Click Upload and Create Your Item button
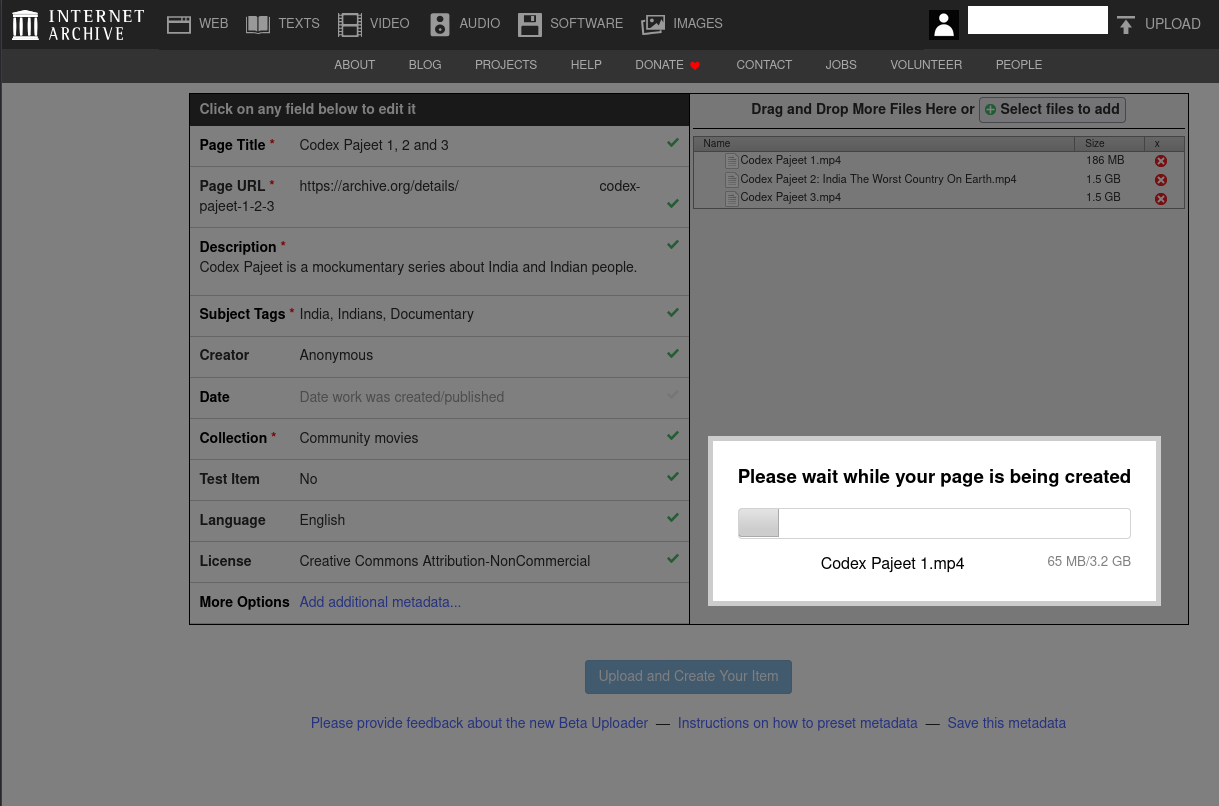 (x=688, y=677)
